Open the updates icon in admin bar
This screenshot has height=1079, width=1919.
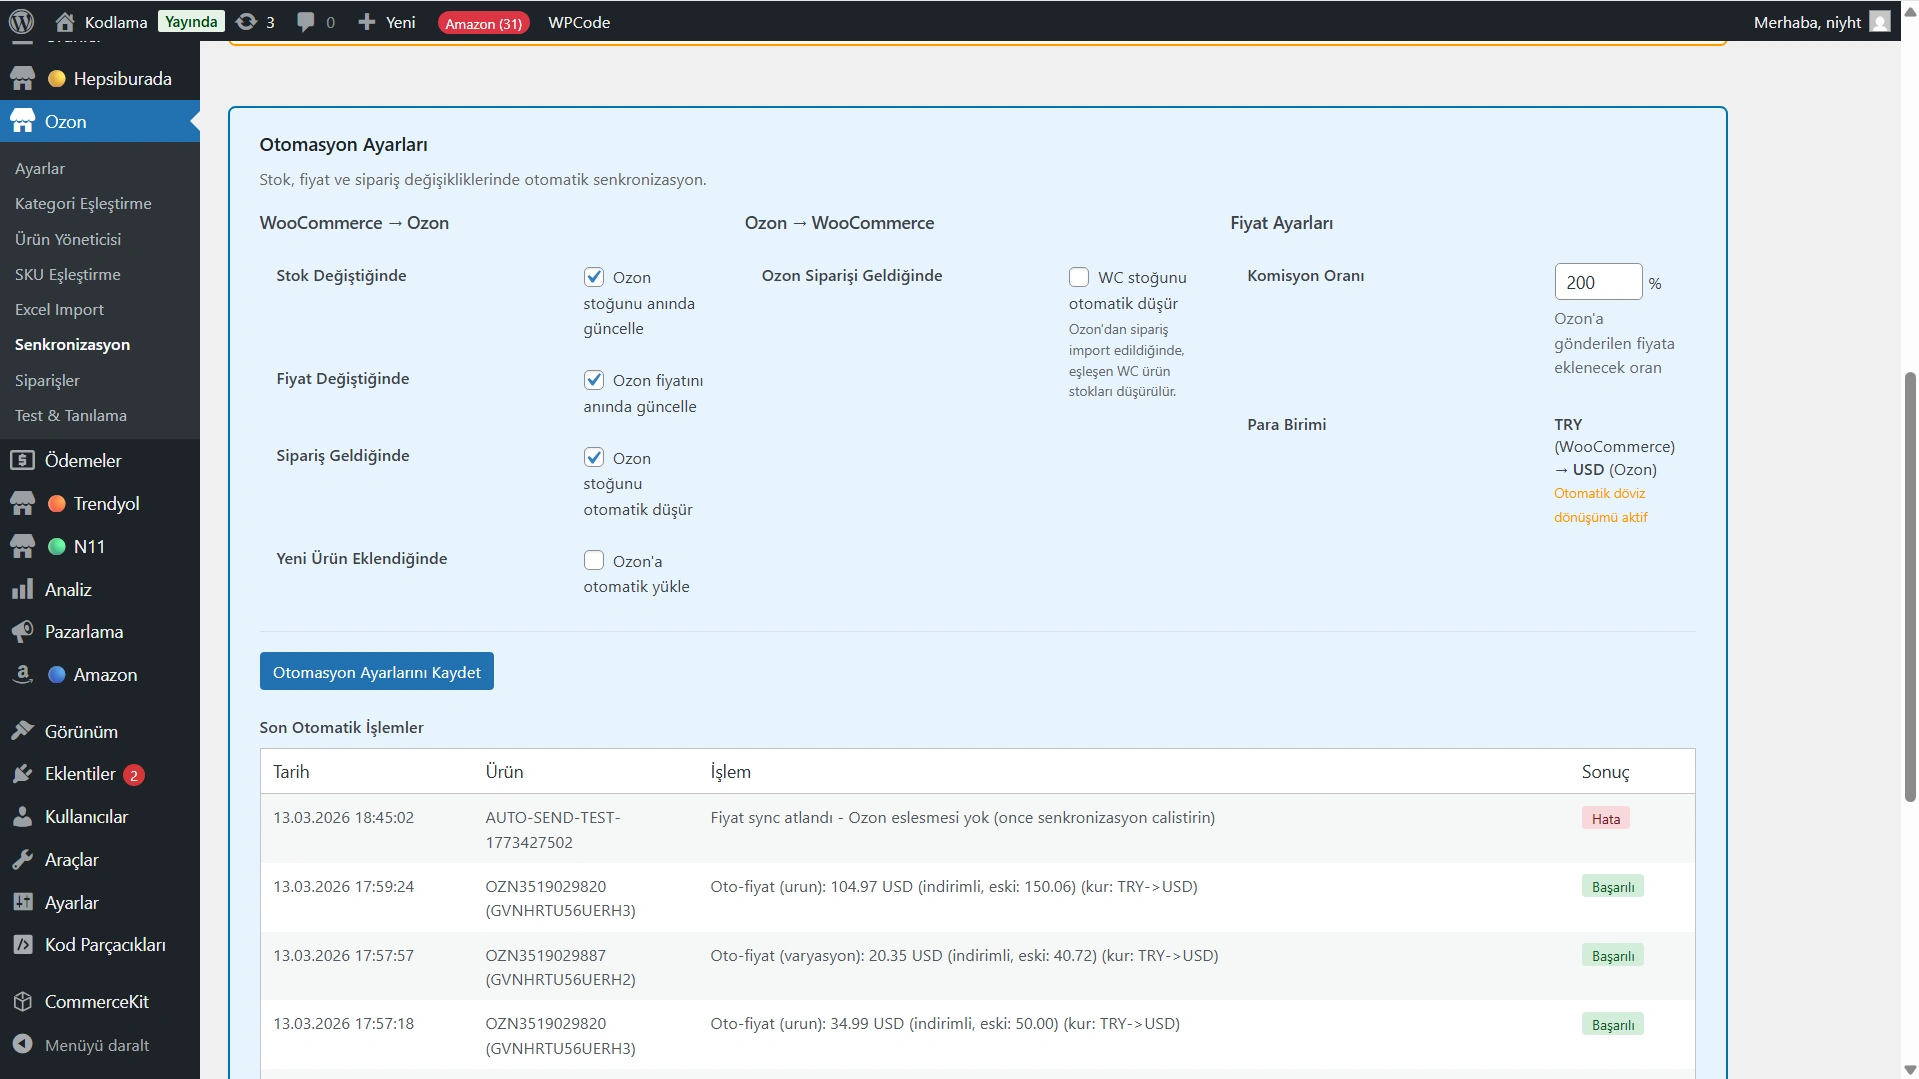coord(246,22)
